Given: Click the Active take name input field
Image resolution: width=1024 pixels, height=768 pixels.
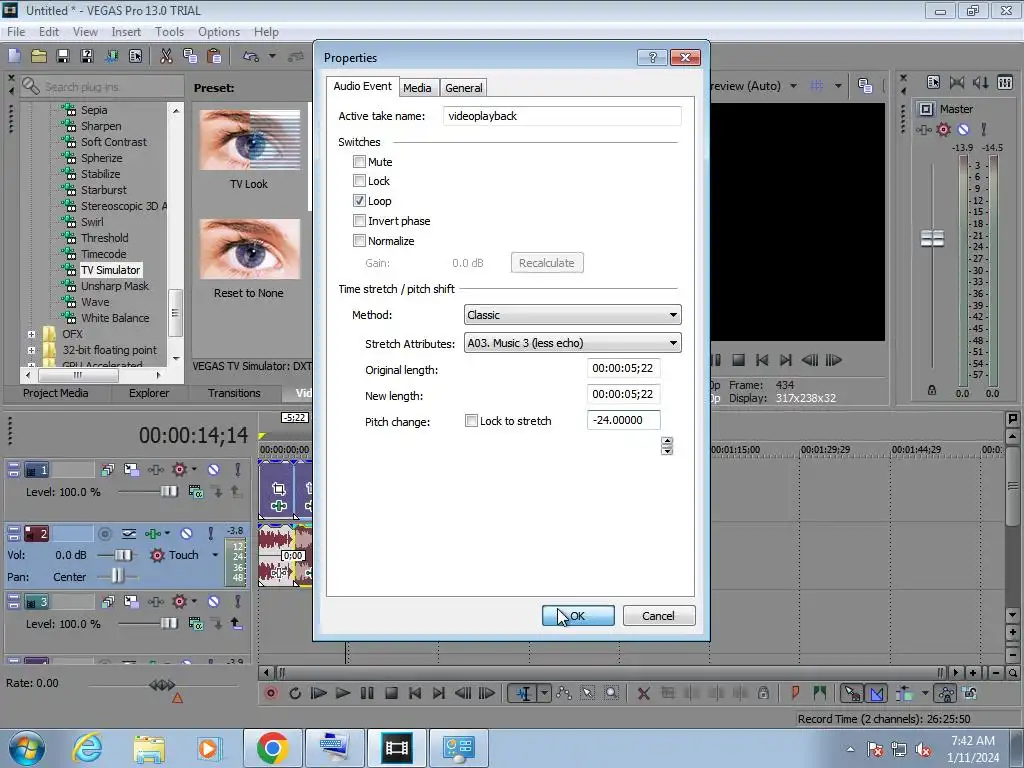Looking at the screenshot, I should [562, 116].
